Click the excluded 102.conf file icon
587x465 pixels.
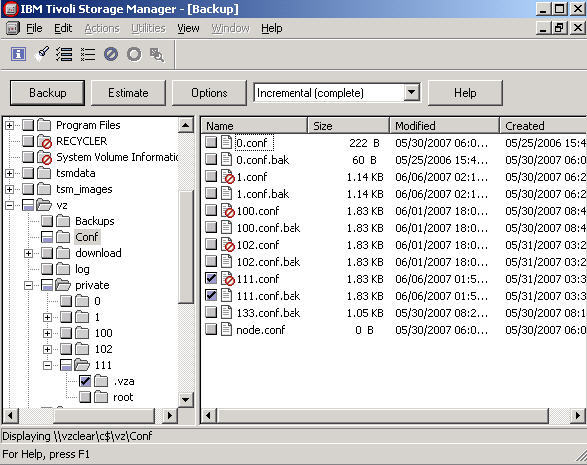228,245
